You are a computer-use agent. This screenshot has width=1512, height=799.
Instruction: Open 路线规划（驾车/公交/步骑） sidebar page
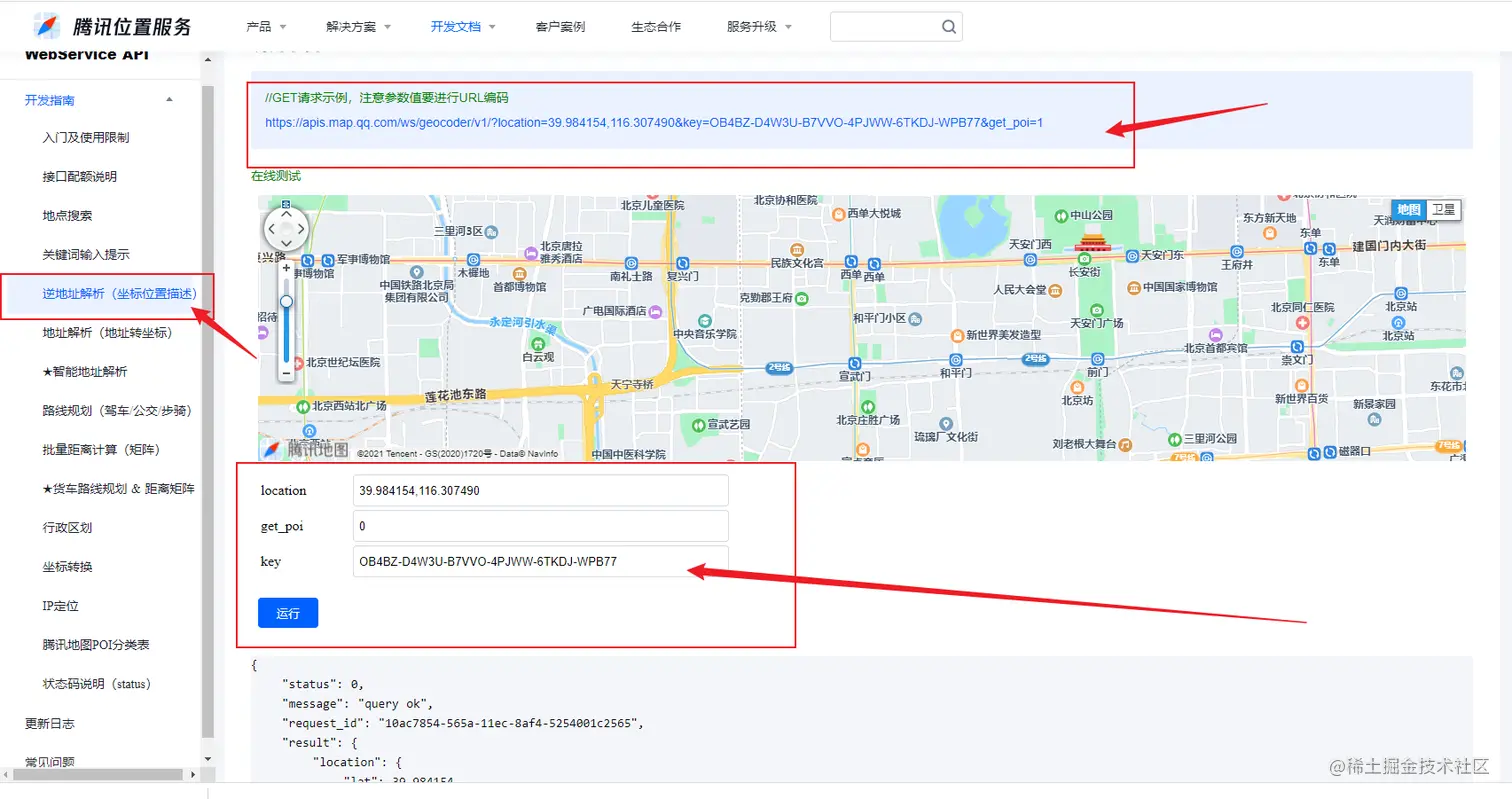pos(118,410)
